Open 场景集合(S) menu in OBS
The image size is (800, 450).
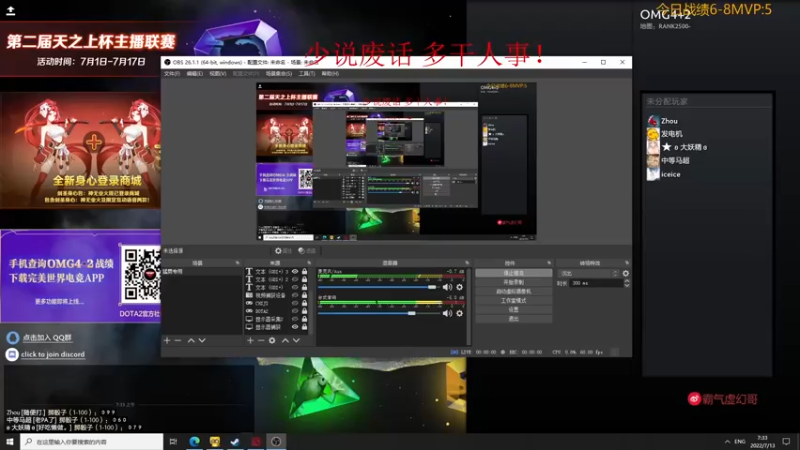click(279, 73)
